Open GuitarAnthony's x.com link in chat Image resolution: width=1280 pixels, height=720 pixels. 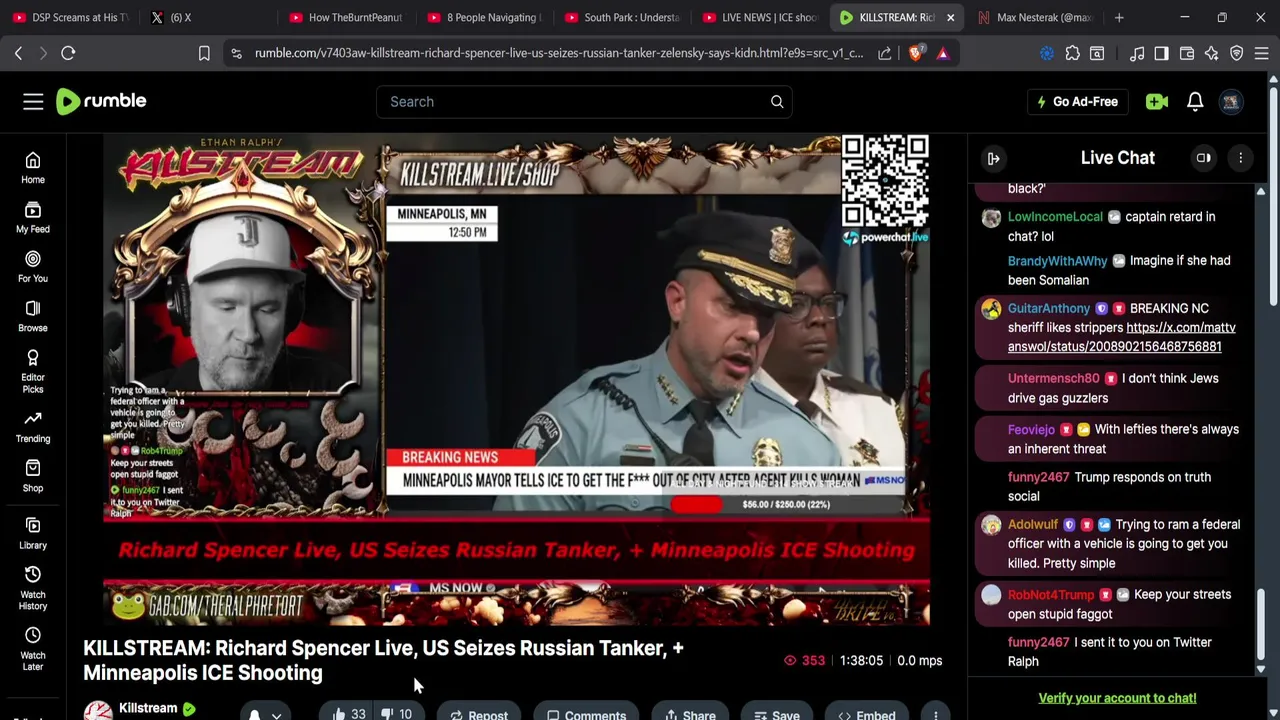point(1121,337)
